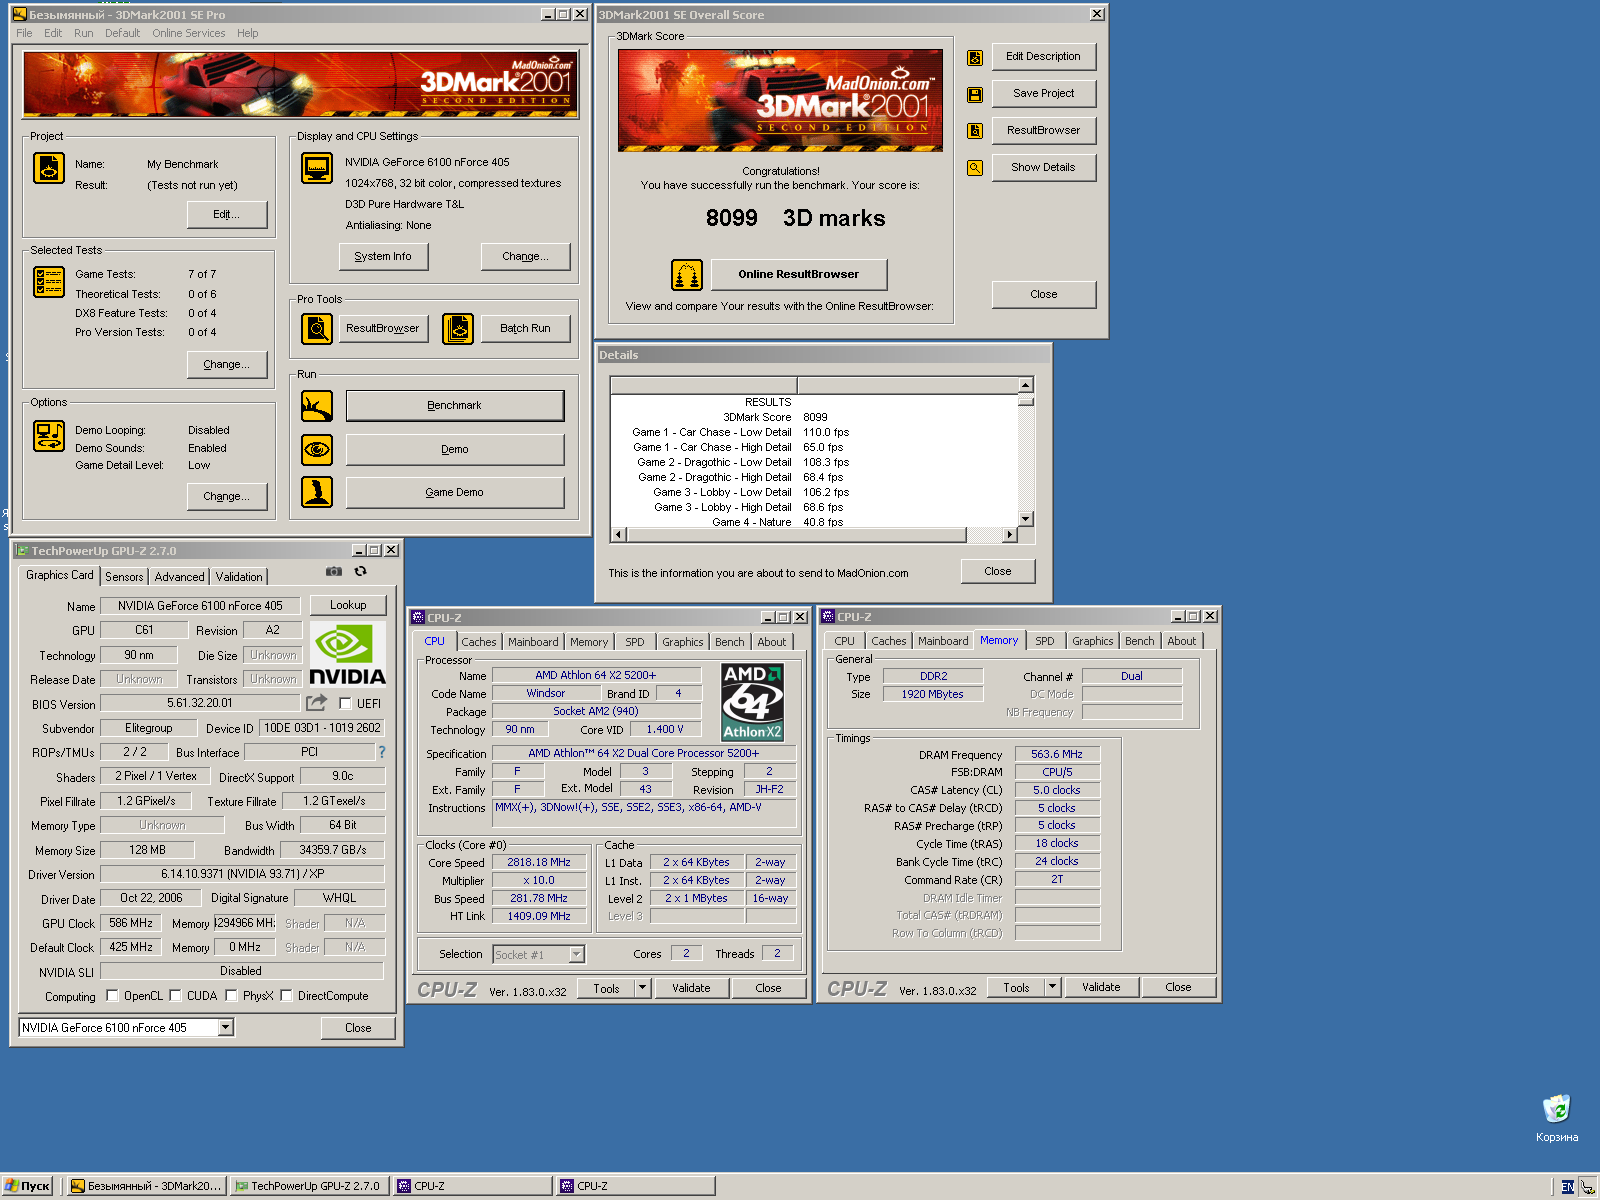Viewport: 1600px width, 1200px height.
Task: Click the ResultBrowser magnifier icon in Pro Tools
Action: pos(317,328)
